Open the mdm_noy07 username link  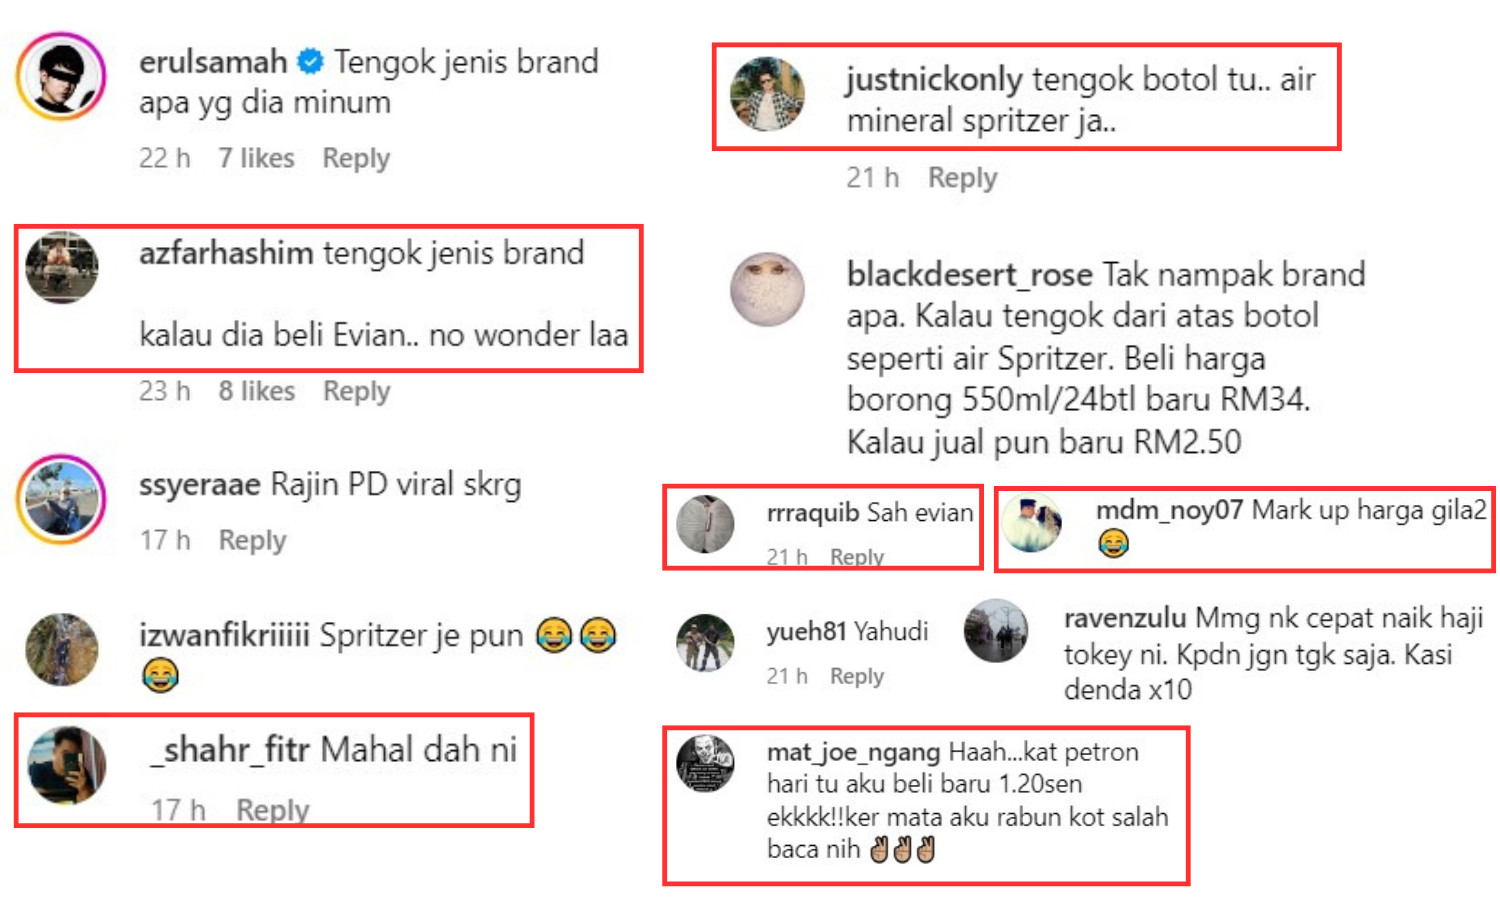1169,510
